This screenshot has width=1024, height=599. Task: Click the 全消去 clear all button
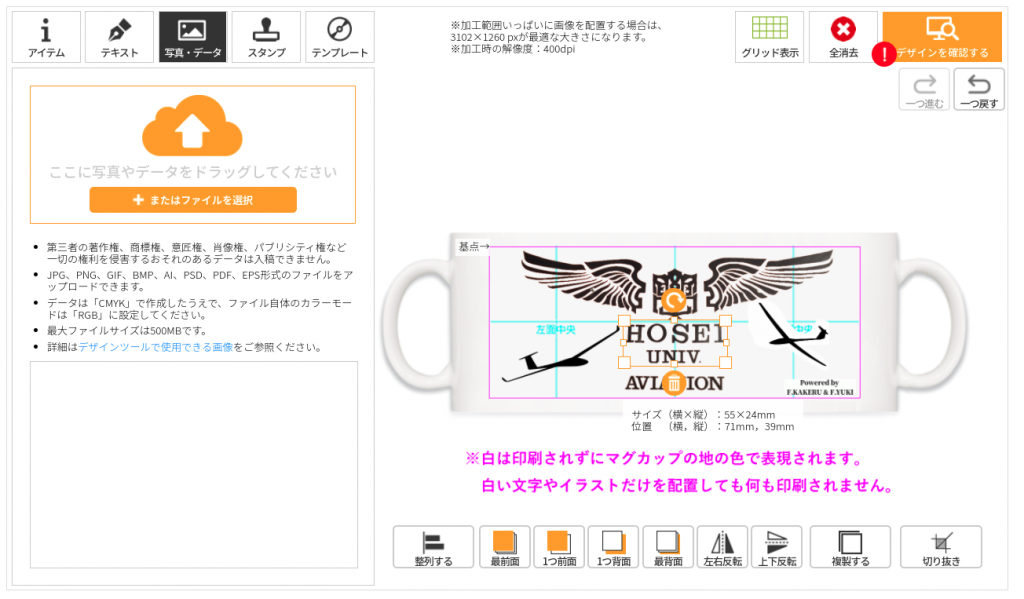[x=843, y=37]
